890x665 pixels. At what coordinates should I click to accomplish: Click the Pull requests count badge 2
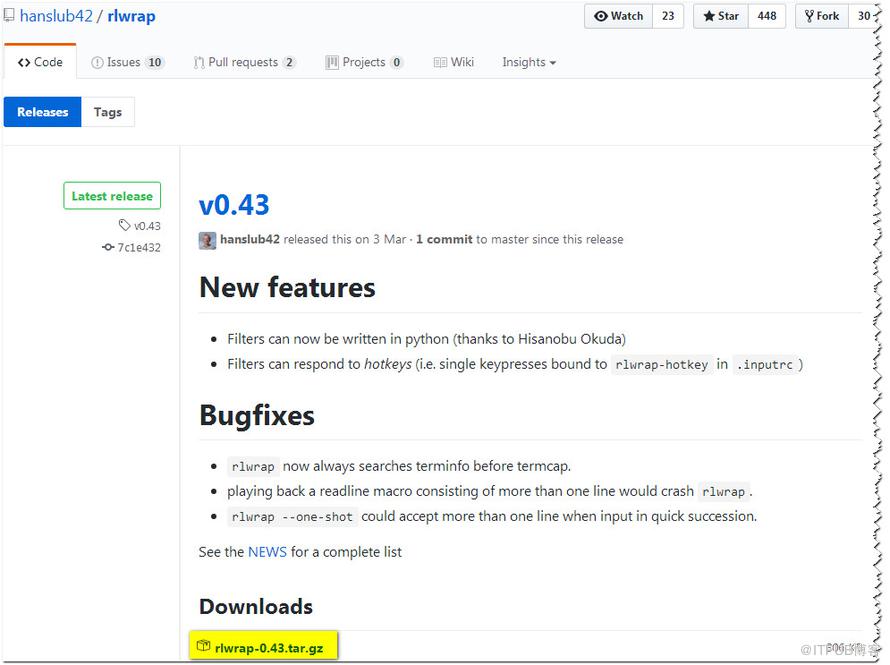coord(289,62)
